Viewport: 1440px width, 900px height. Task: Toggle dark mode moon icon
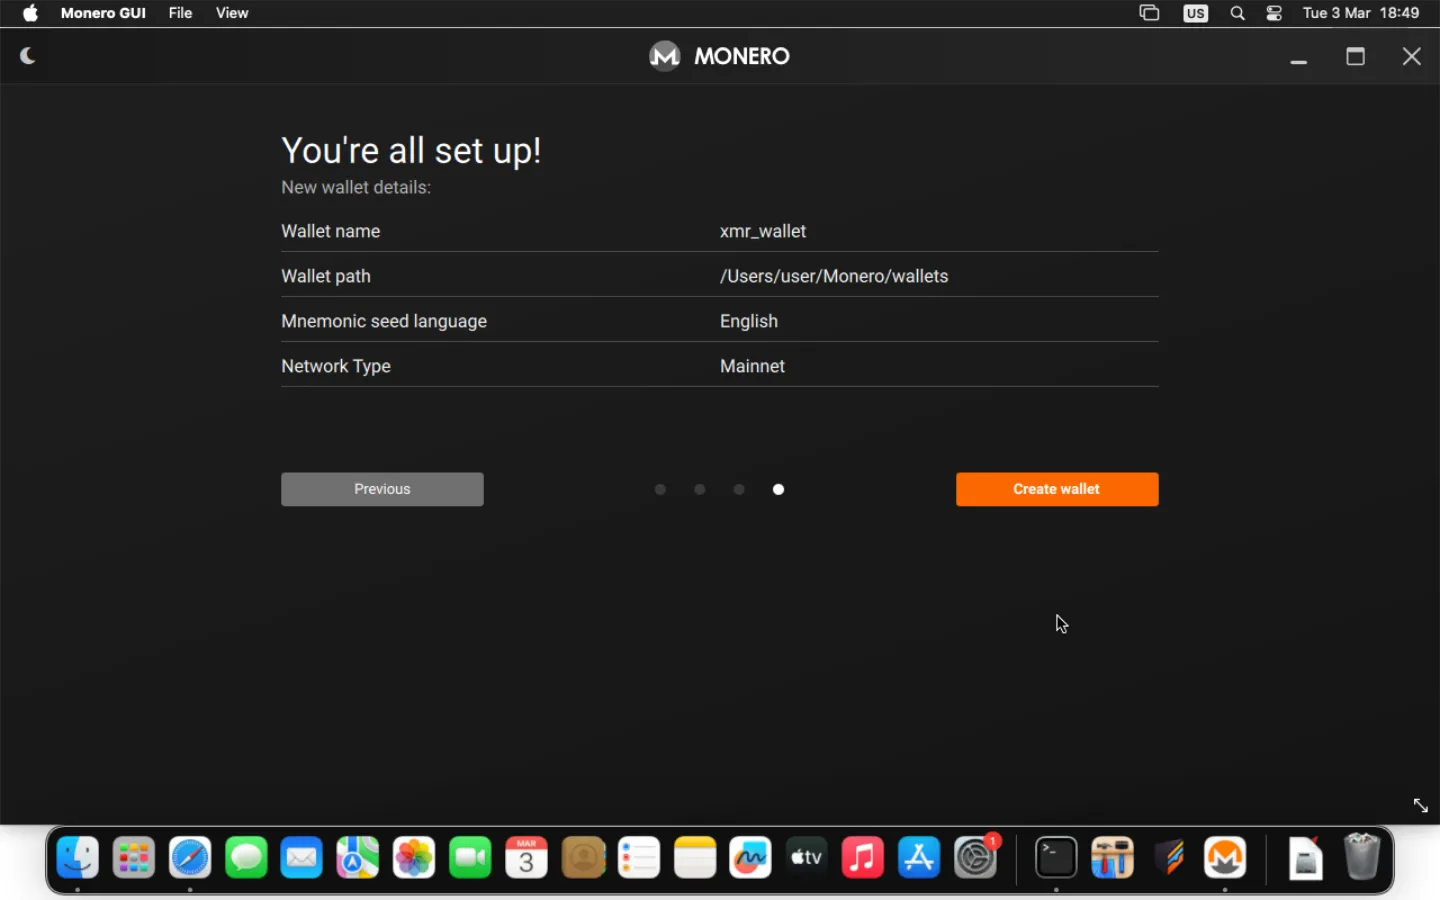click(x=28, y=56)
